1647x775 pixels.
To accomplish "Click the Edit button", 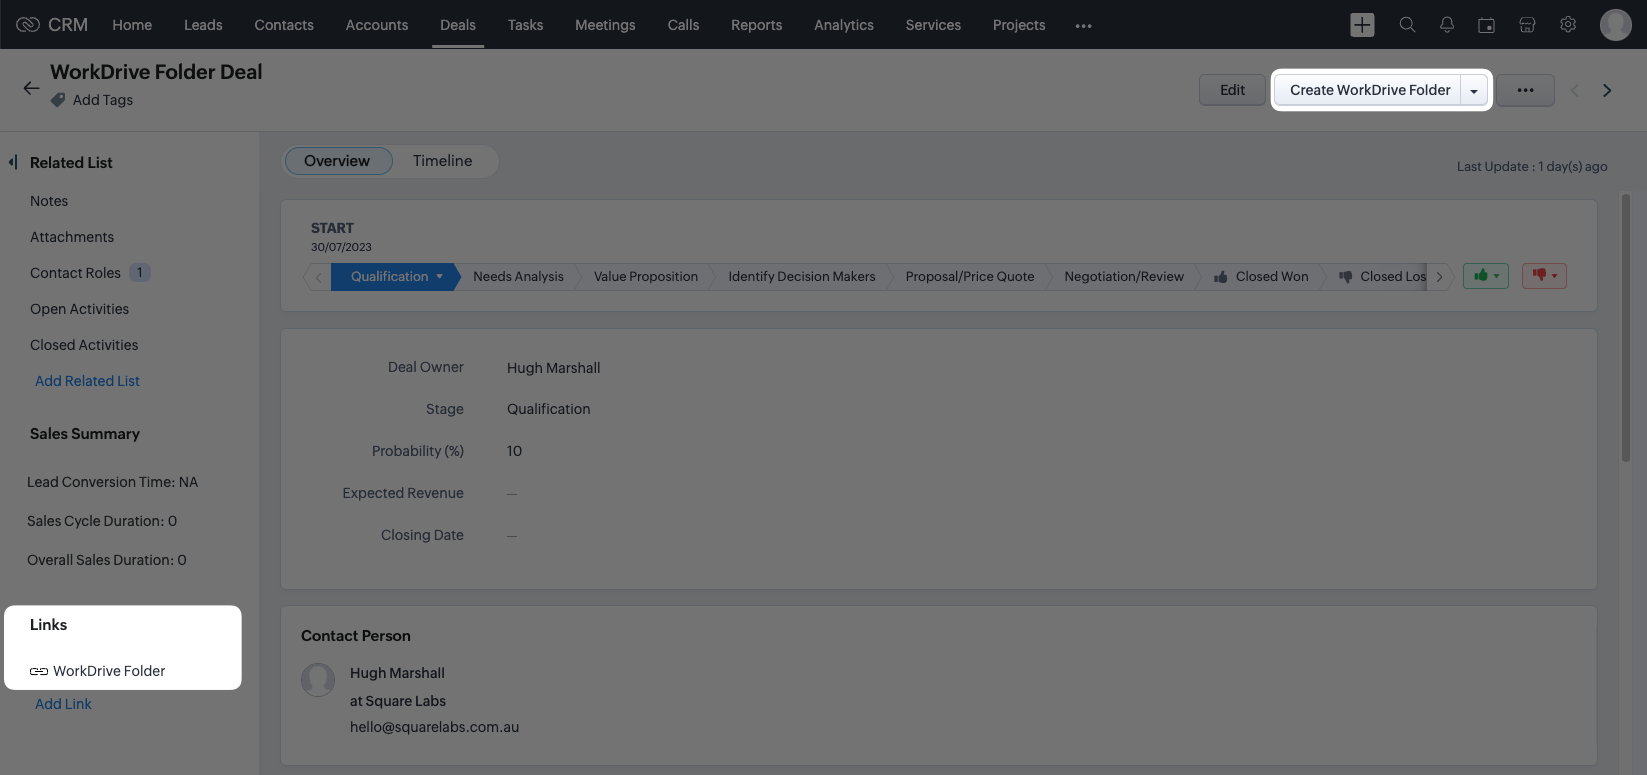I will pos(1232,90).
